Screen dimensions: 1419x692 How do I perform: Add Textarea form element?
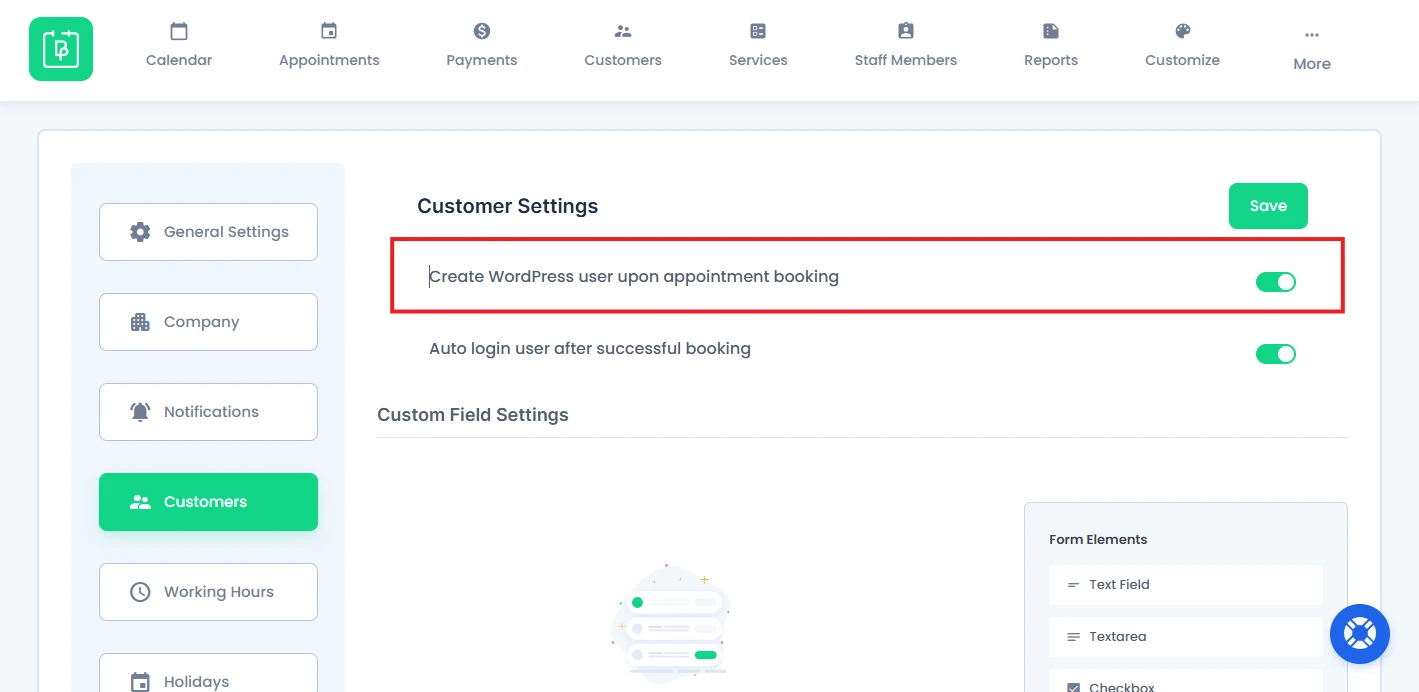pyautogui.click(x=1186, y=637)
